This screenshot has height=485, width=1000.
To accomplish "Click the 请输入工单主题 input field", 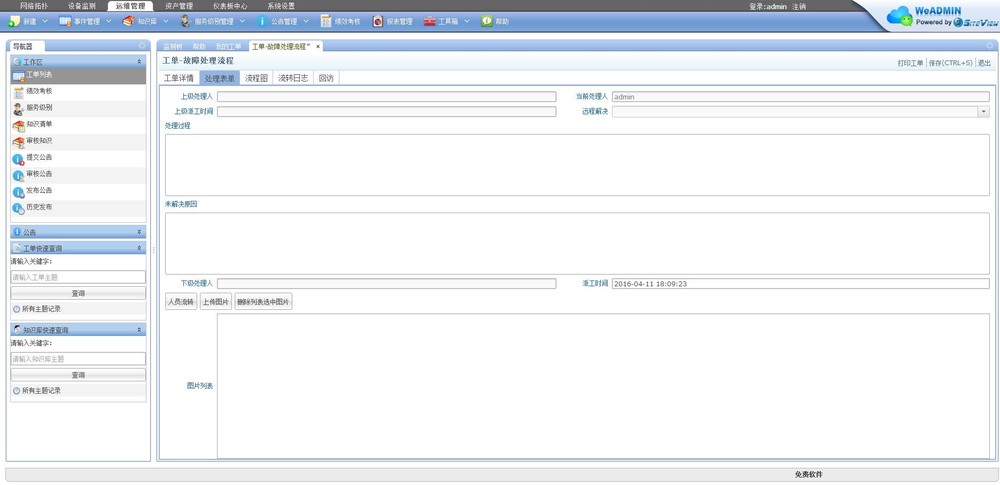I will tap(78, 277).
